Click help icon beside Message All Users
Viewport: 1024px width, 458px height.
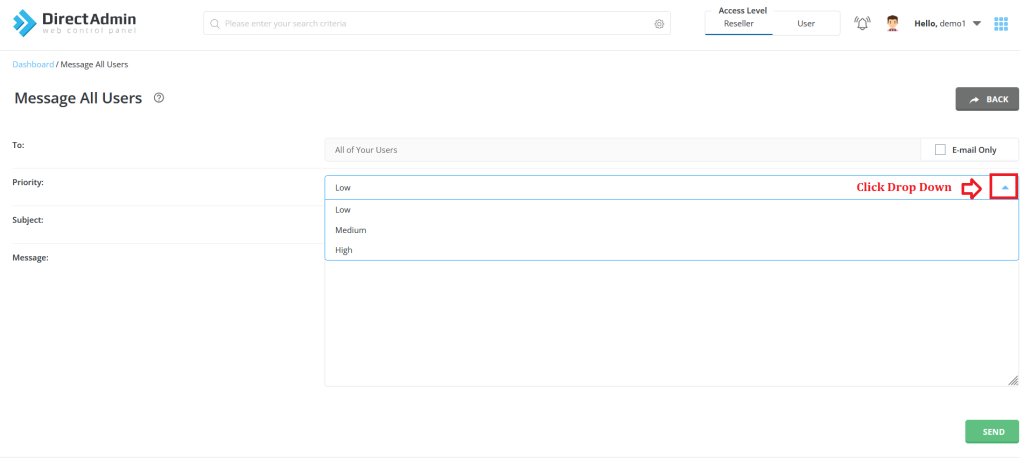click(x=159, y=98)
